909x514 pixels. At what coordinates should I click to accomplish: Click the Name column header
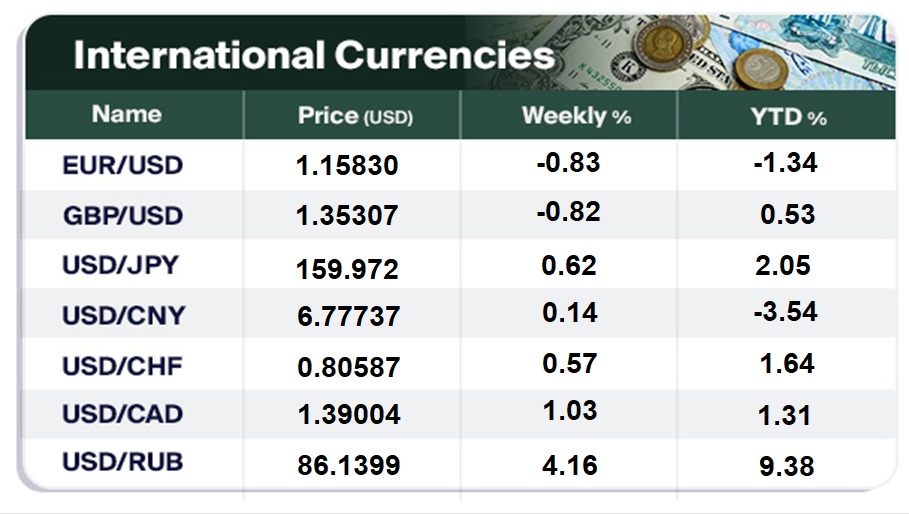coord(126,114)
